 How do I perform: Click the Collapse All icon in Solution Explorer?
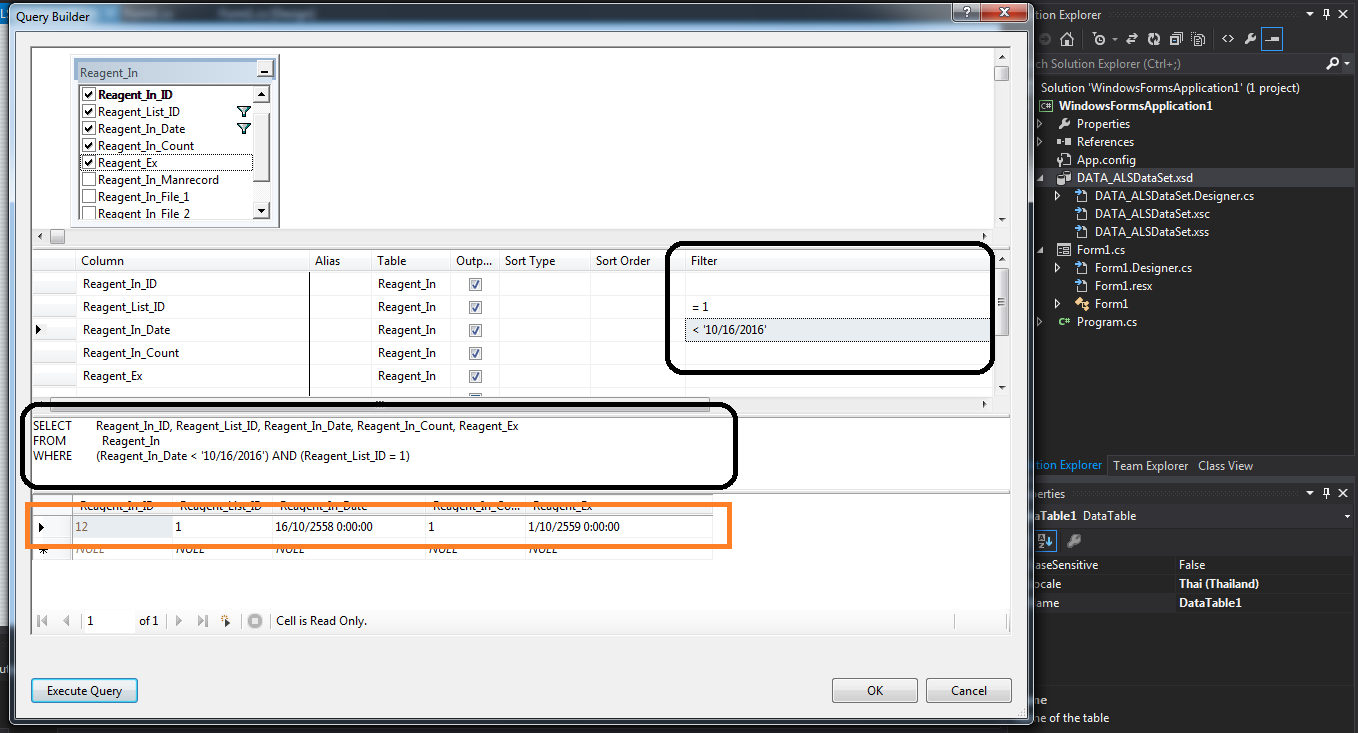coord(1176,39)
